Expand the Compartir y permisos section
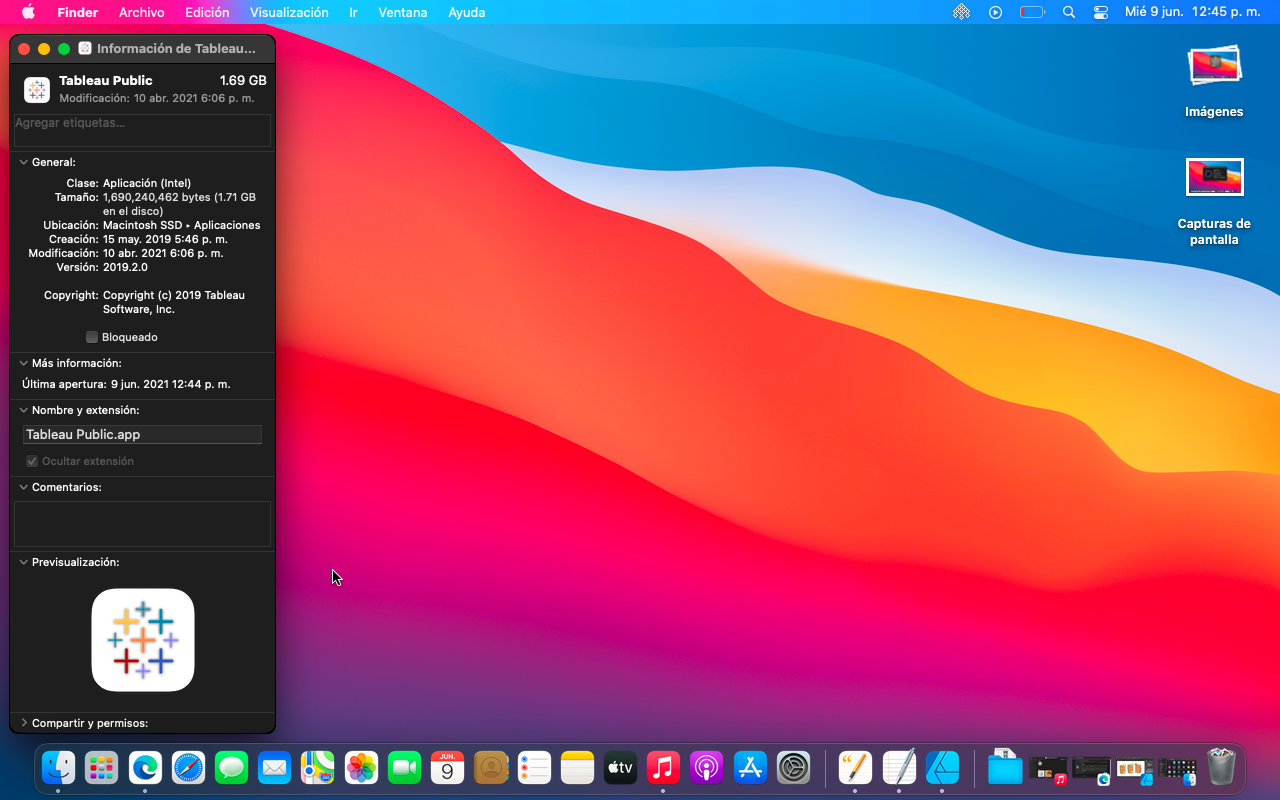 (23, 723)
